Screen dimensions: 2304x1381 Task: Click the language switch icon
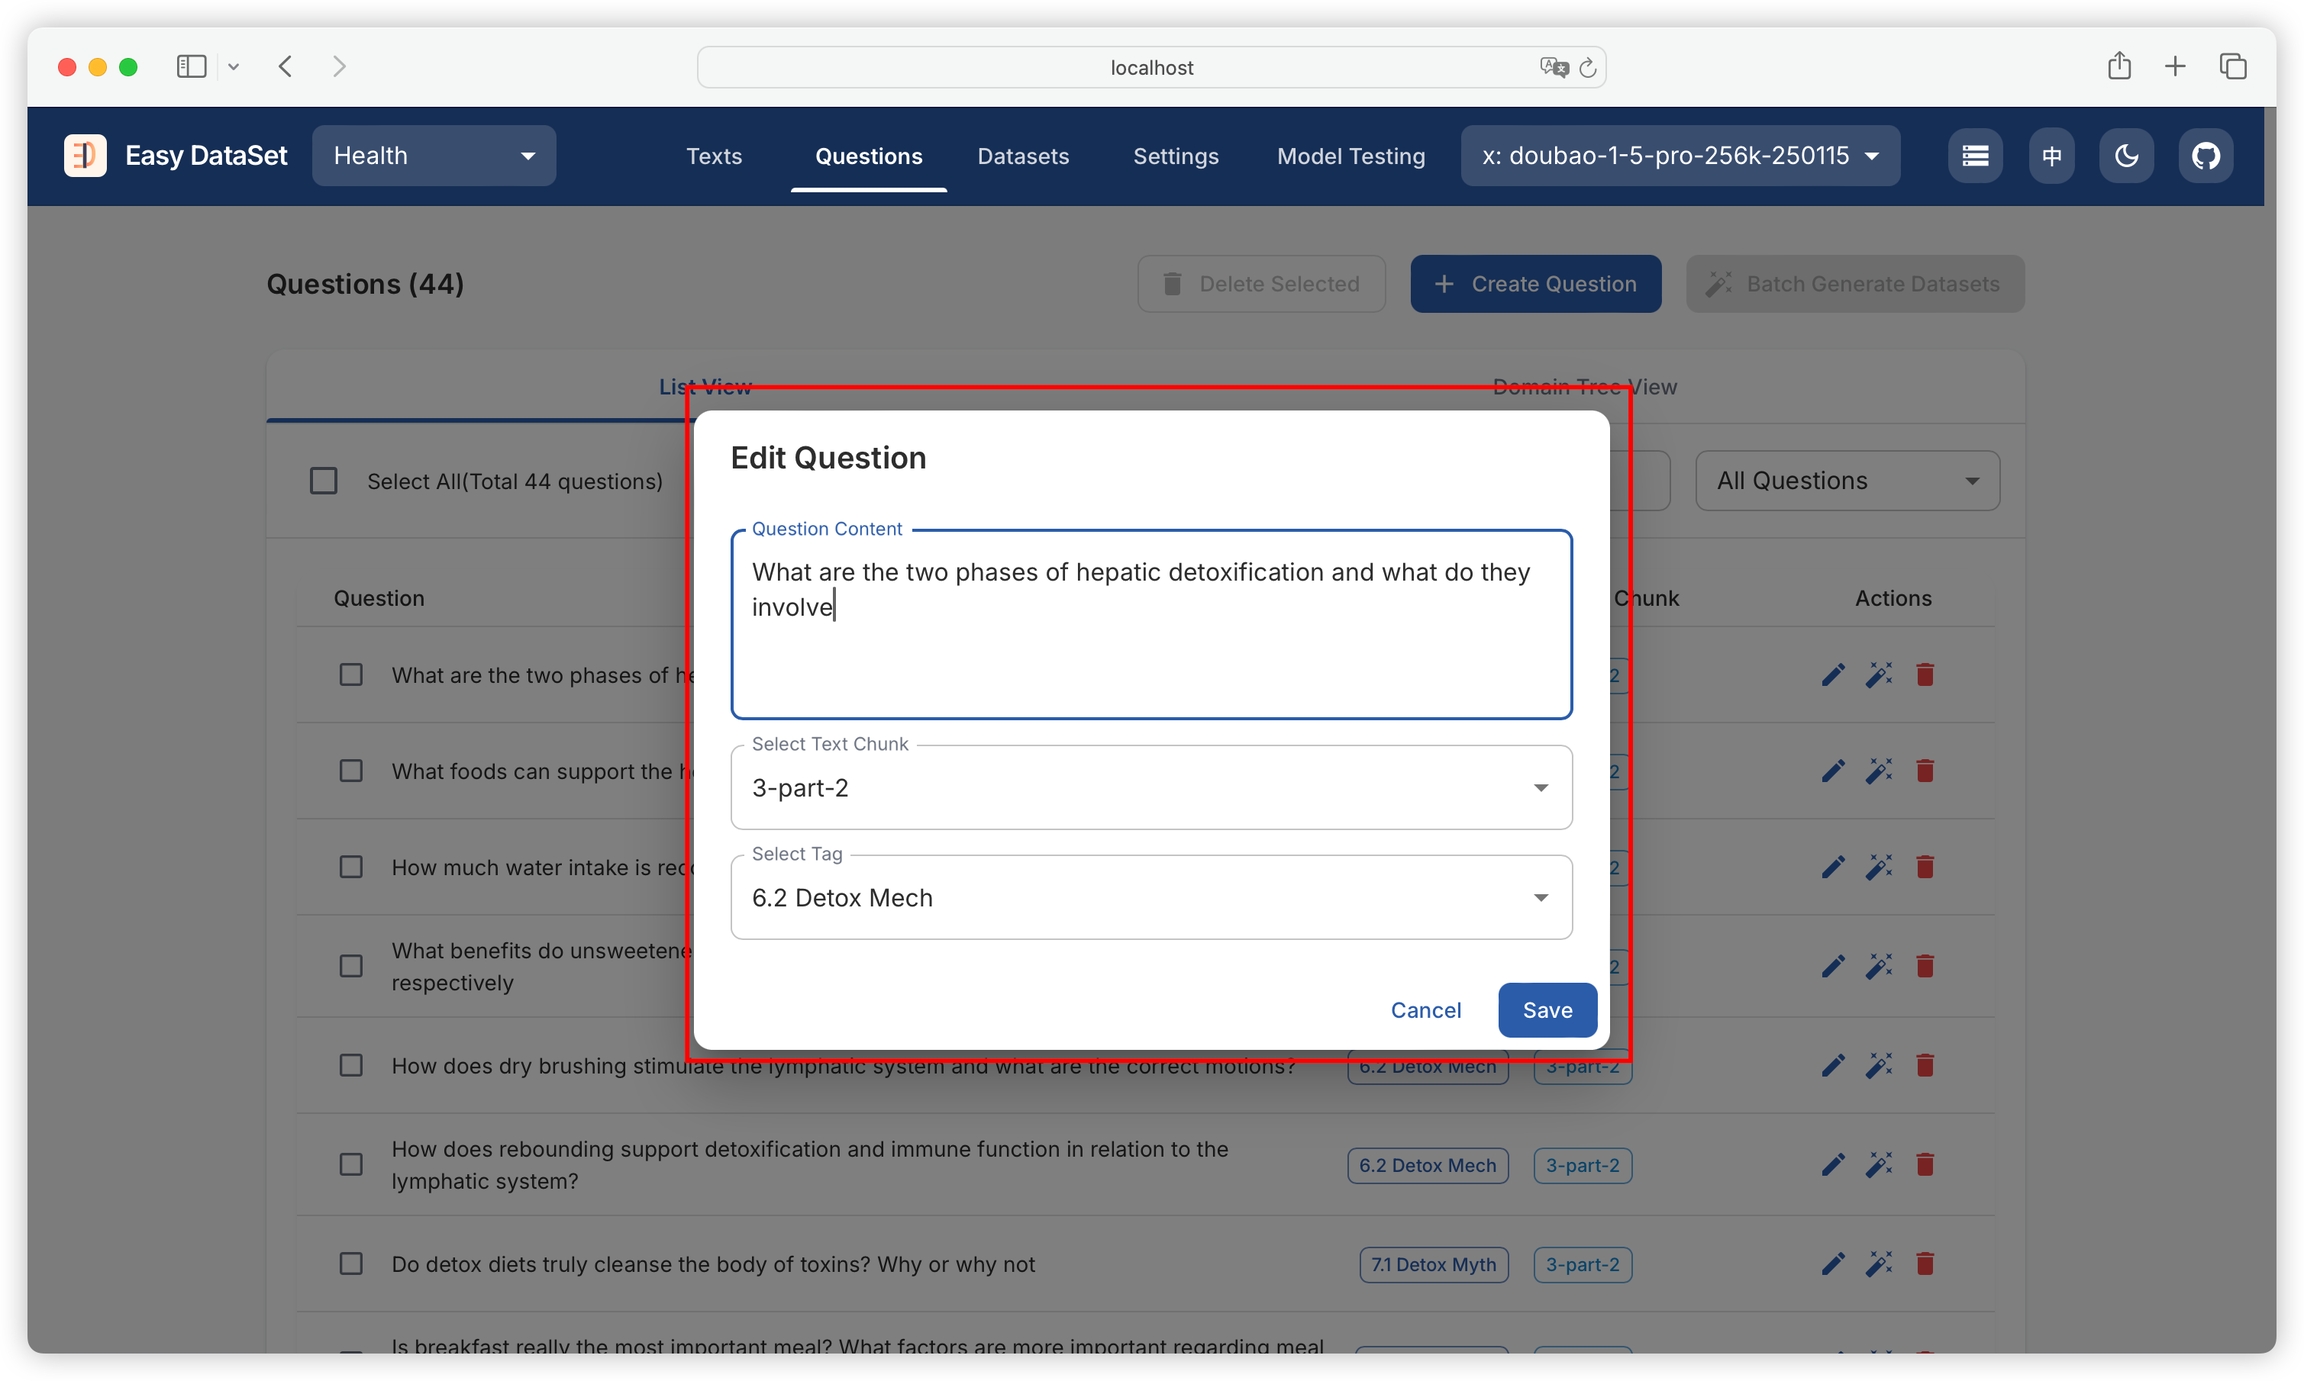2051,156
